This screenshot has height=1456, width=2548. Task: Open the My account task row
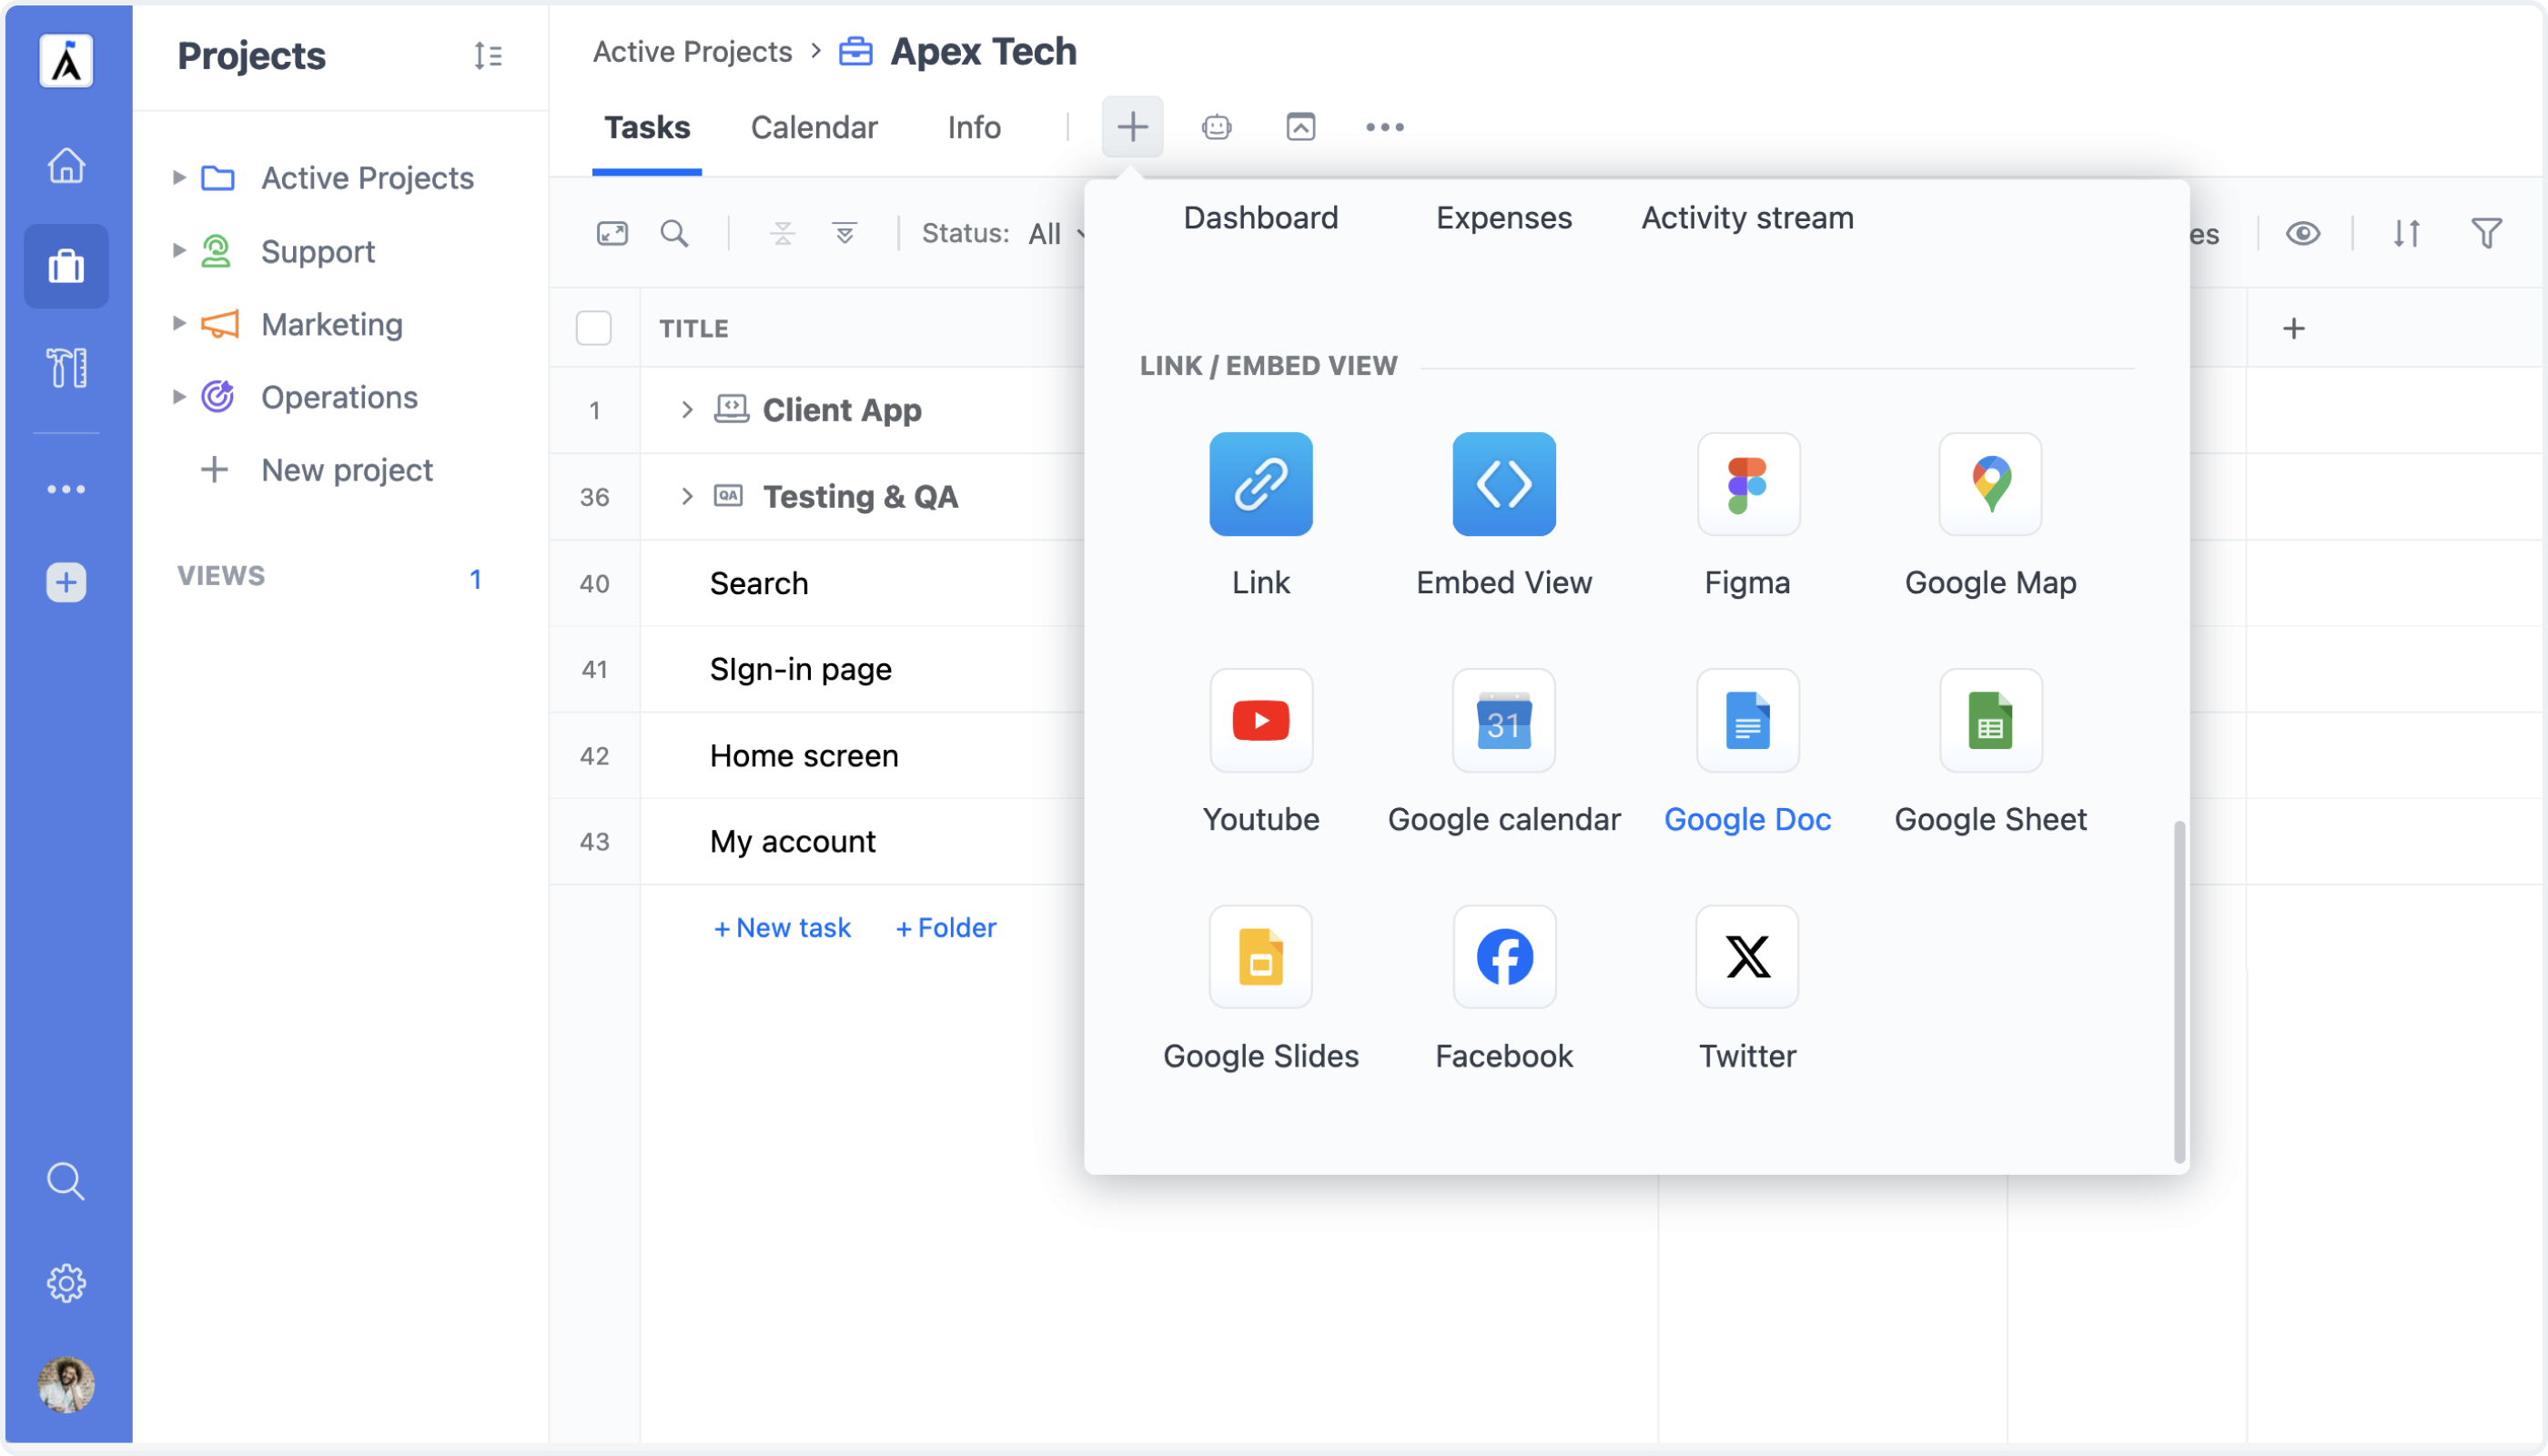(x=792, y=842)
